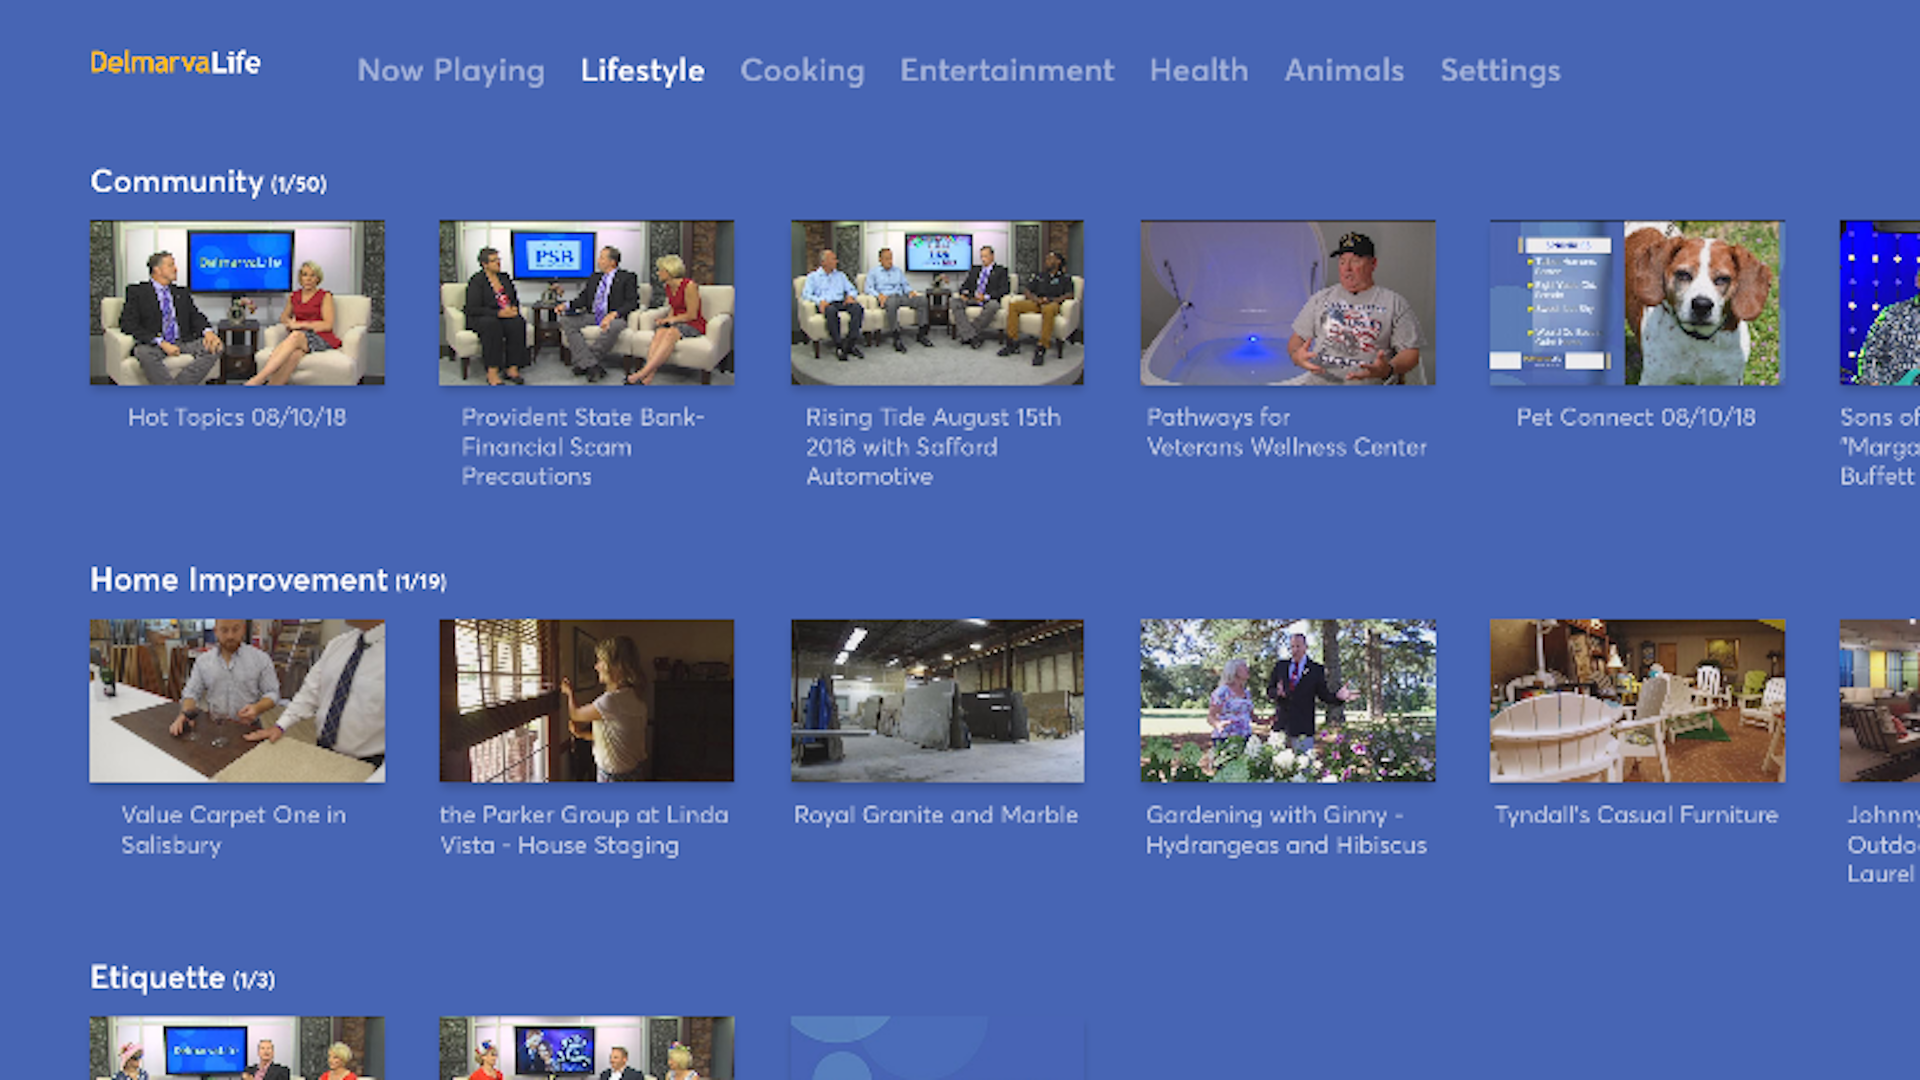Switch to the Animals tab
1920x1080 pixels.
coord(1344,71)
